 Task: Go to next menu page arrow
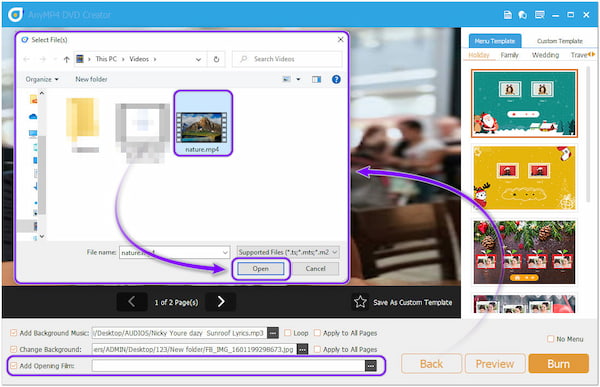tap(221, 302)
